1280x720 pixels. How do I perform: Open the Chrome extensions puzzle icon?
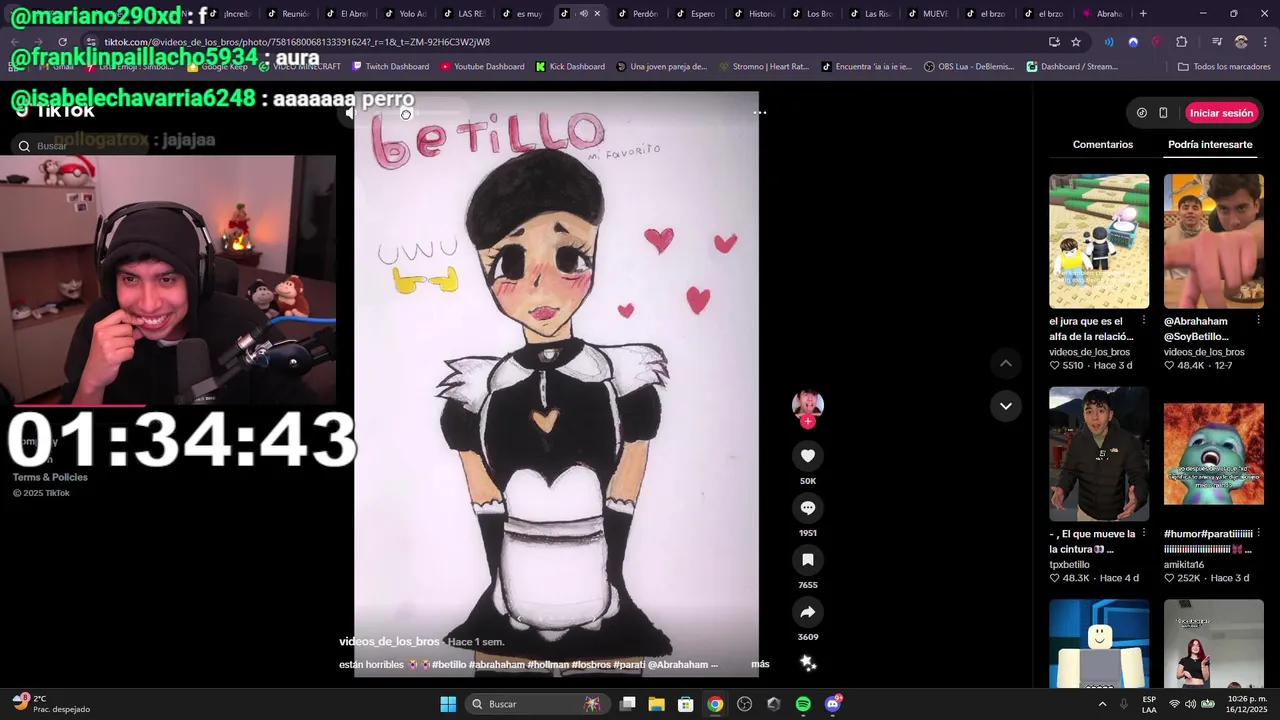pyautogui.click(x=1182, y=42)
